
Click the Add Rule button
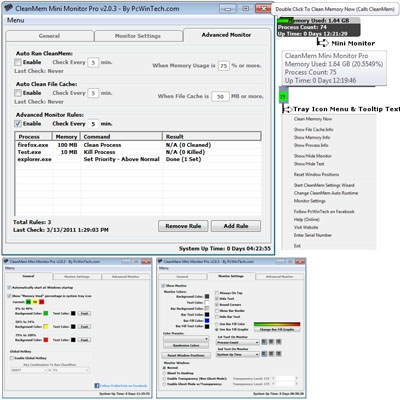236,226
